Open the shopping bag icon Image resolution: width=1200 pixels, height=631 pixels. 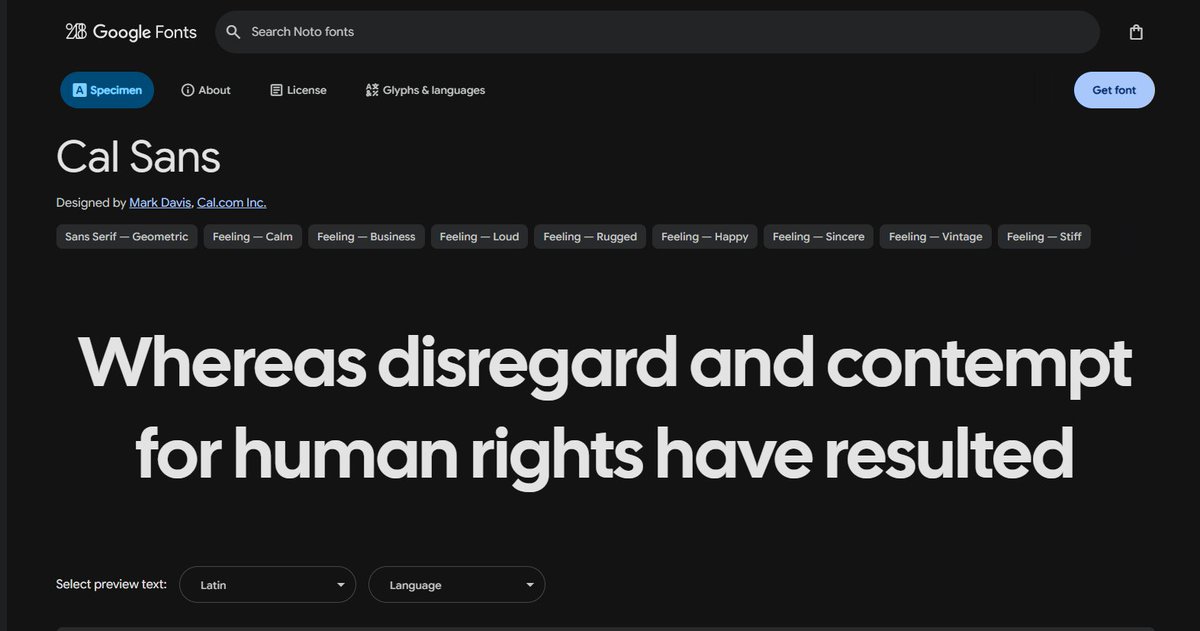(x=1136, y=32)
